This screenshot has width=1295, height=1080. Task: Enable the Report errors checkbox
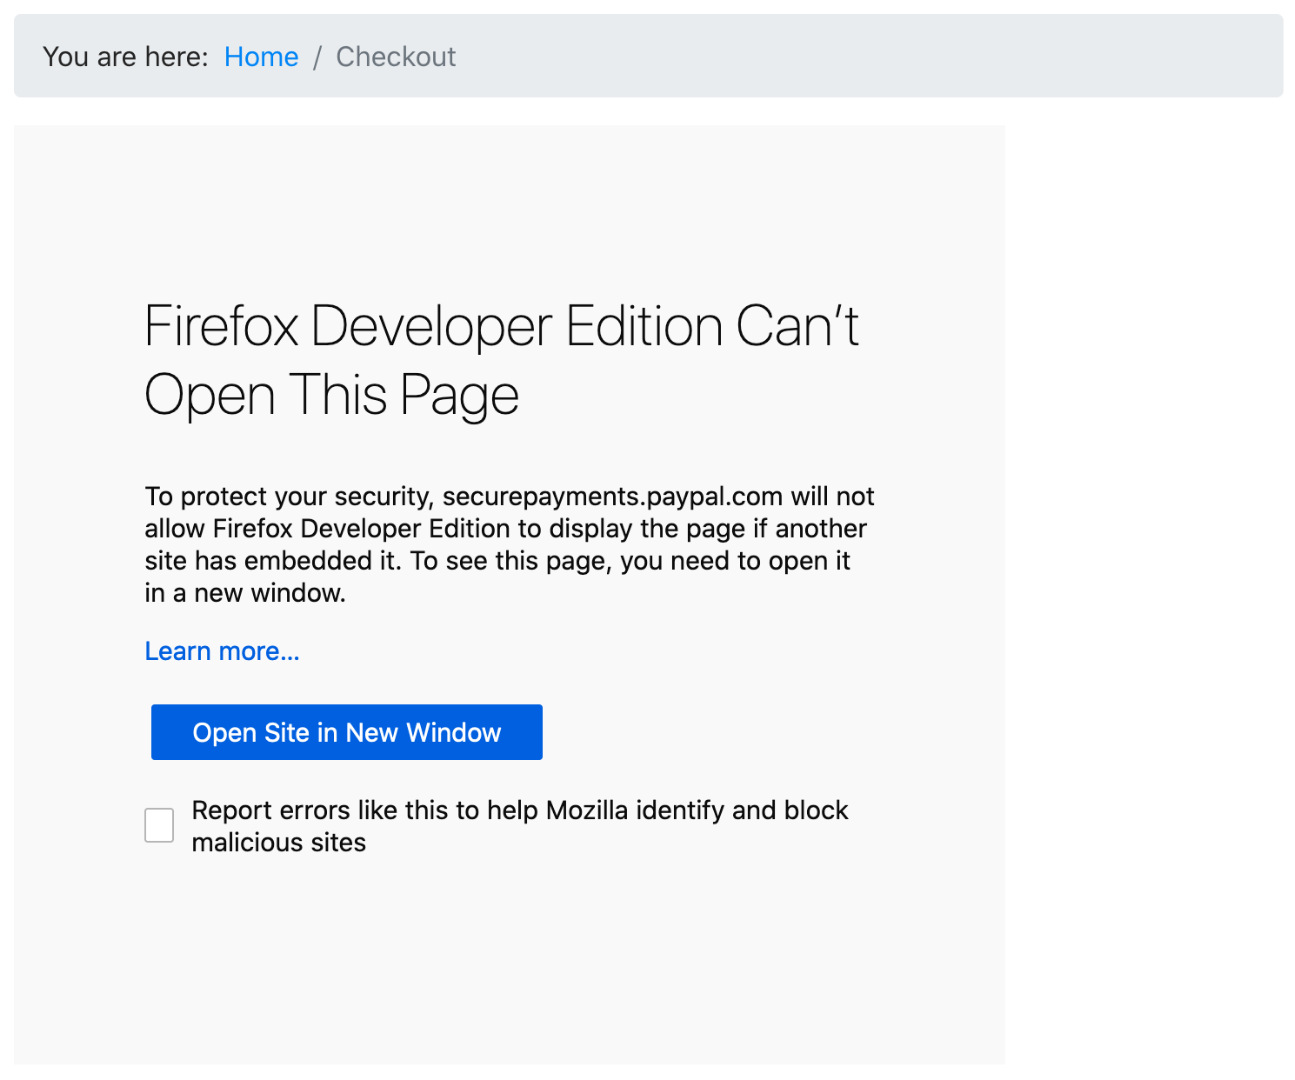point(159,826)
